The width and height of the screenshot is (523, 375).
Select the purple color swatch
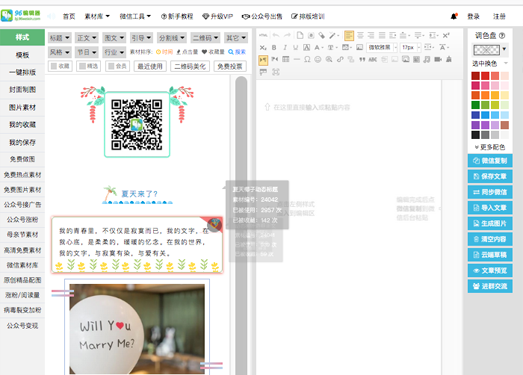tap(475, 125)
